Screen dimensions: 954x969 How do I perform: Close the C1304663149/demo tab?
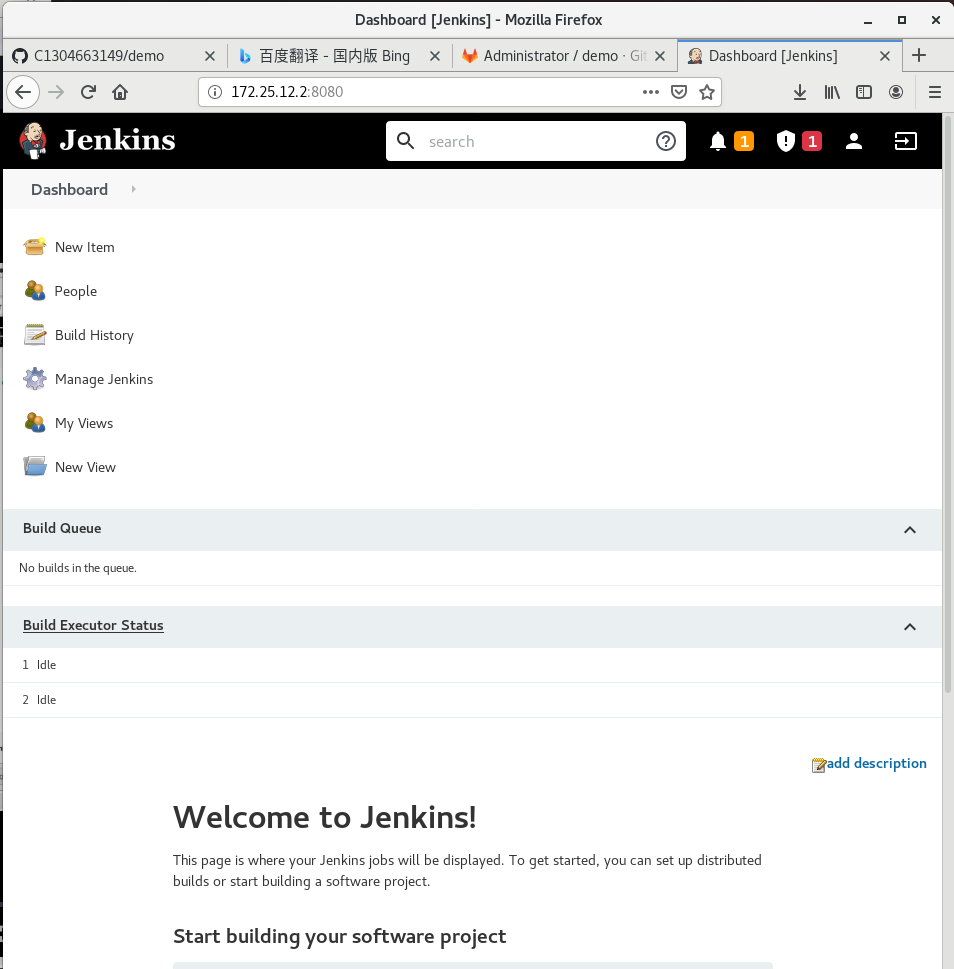(x=210, y=56)
